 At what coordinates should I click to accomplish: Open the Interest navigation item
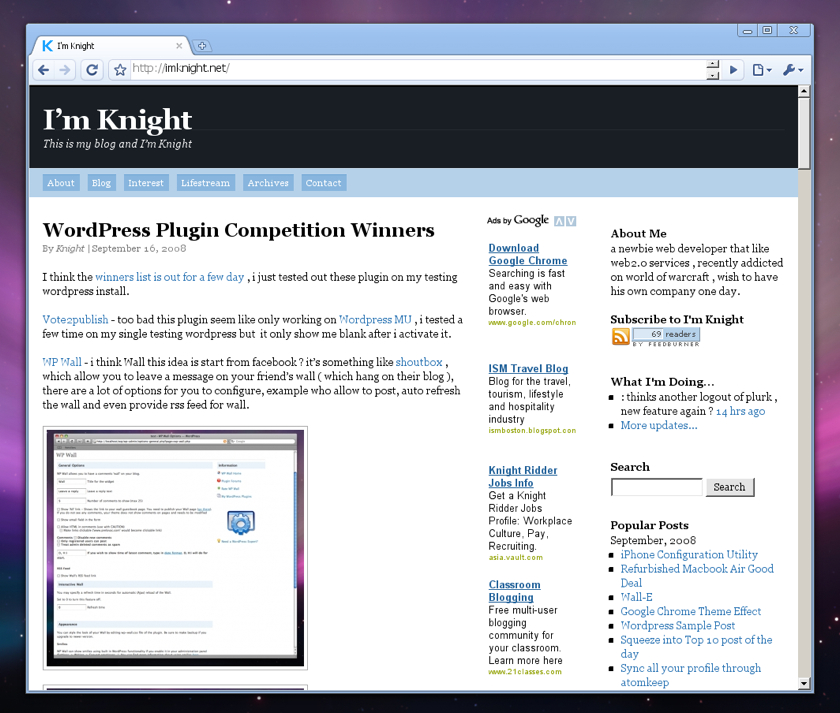146,183
